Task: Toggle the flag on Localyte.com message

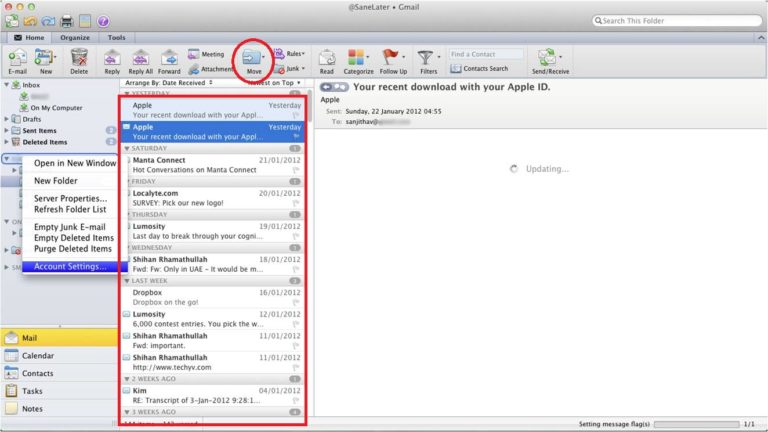Action: [x=296, y=203]
